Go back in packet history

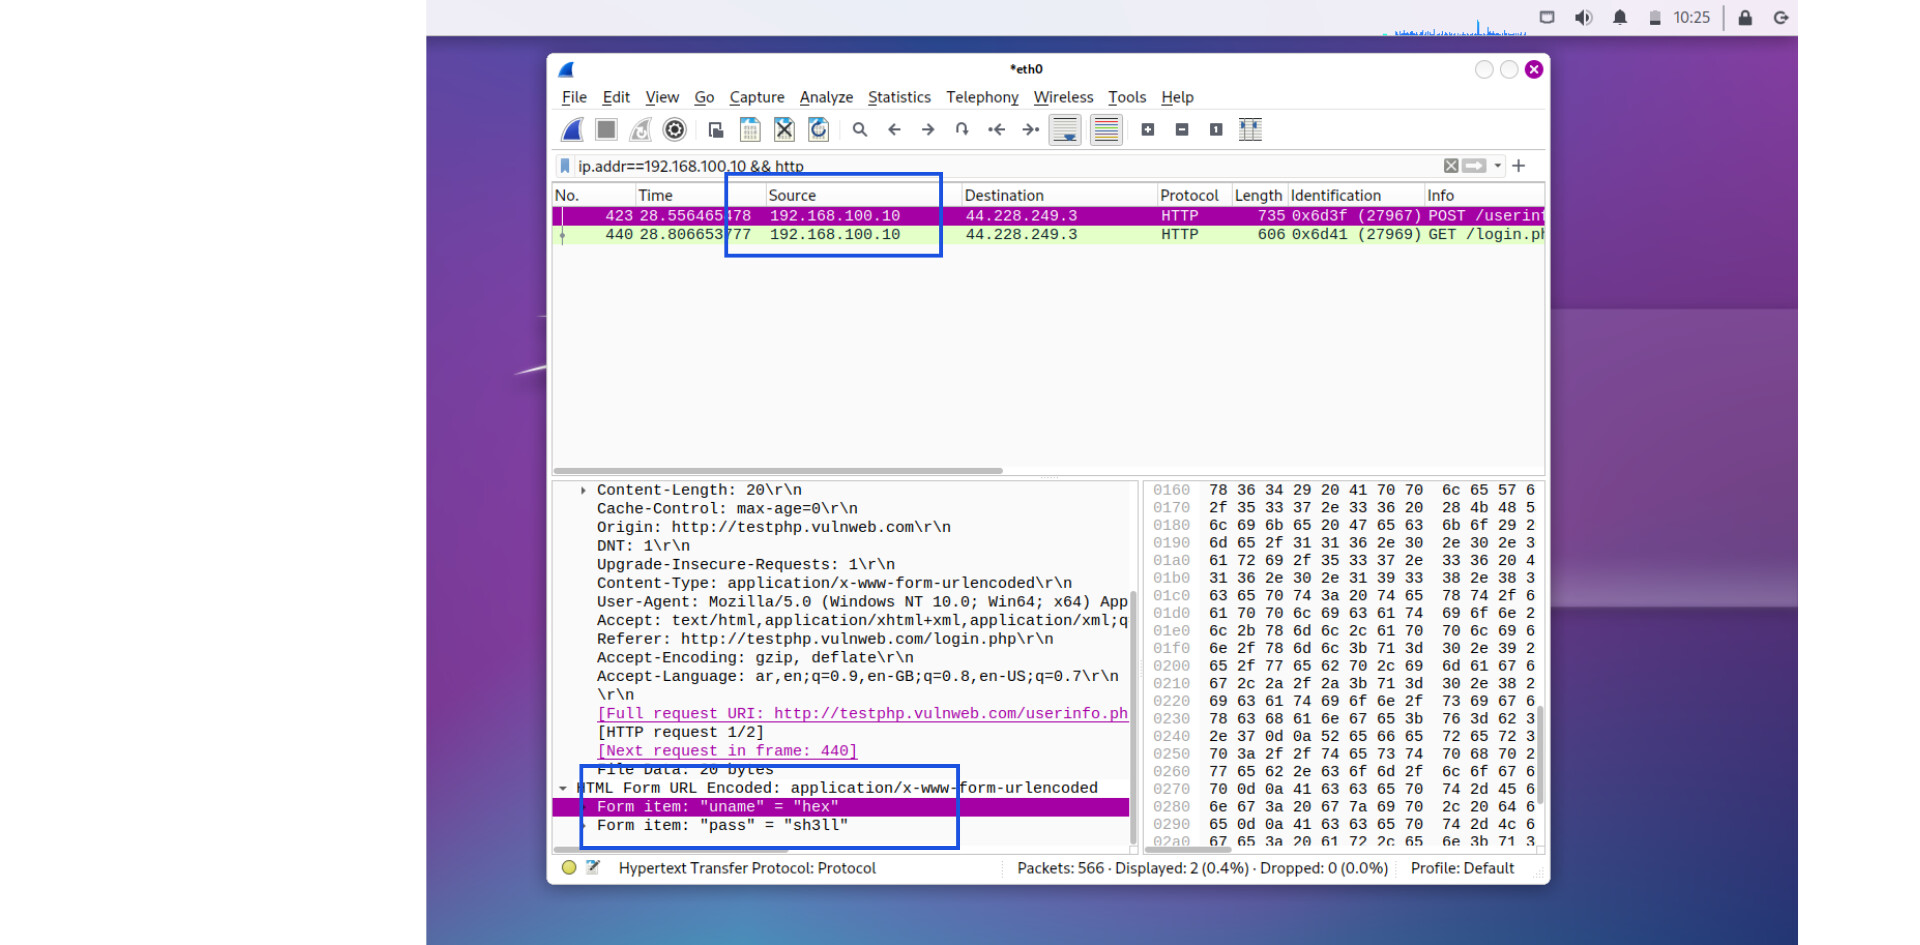[894, 130]
